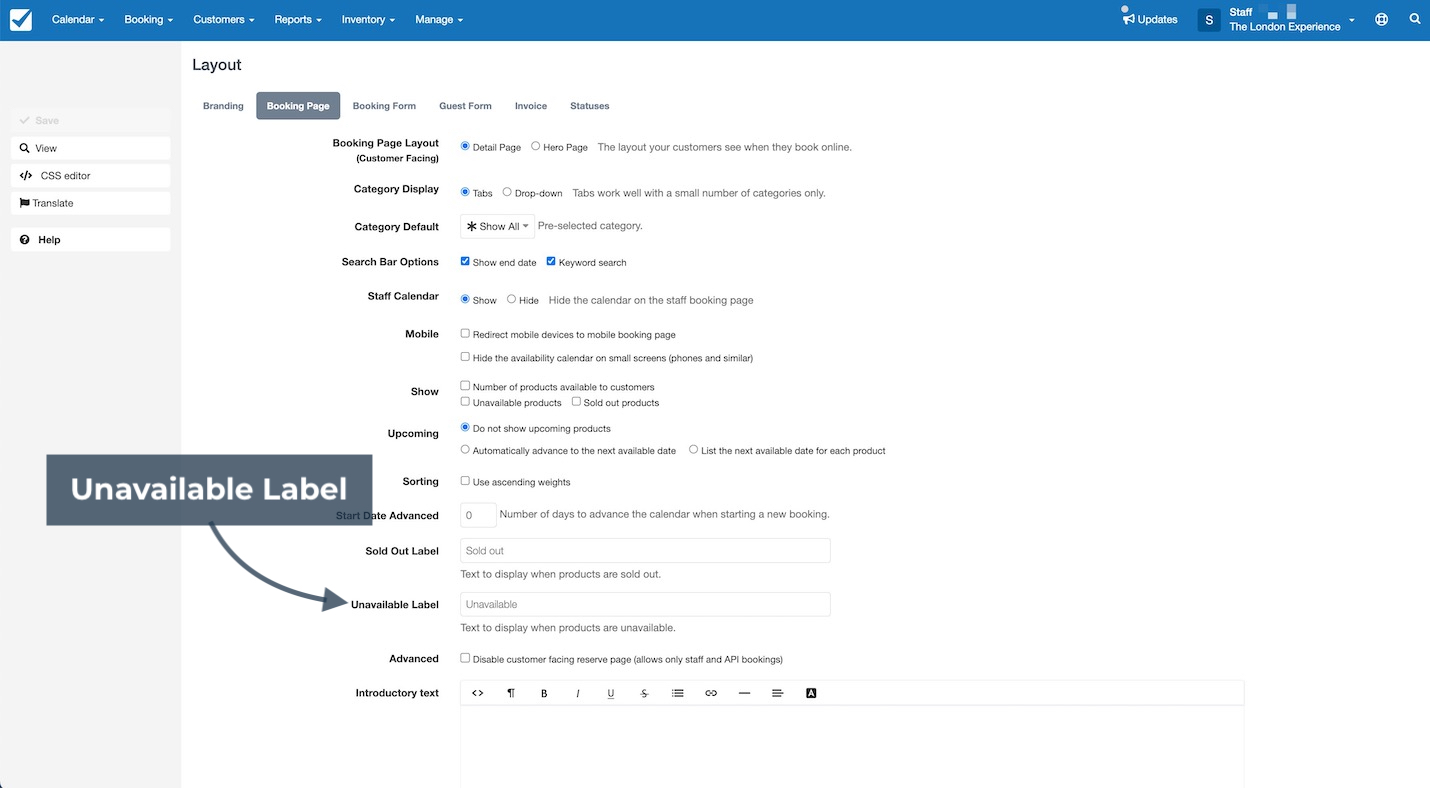Open the Inventory dropdown menu

pos(368,19)
